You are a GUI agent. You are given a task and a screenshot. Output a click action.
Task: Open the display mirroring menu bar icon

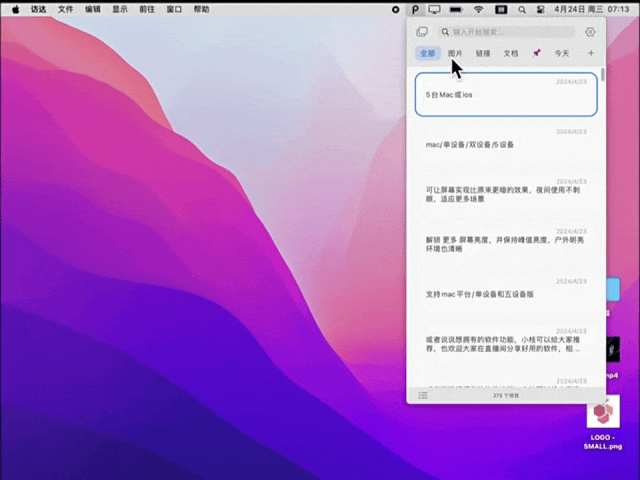(x=434, y=9)
